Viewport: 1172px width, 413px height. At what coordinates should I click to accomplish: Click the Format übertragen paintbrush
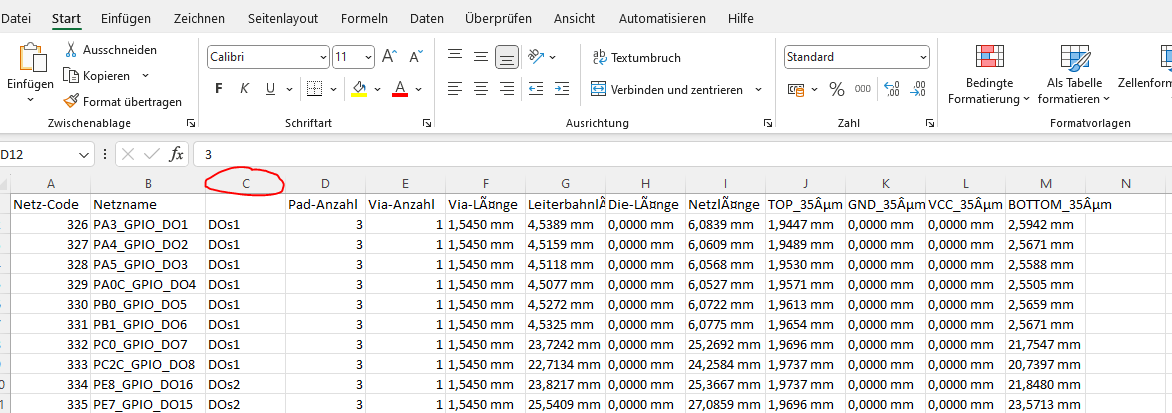tap(71, 101)
